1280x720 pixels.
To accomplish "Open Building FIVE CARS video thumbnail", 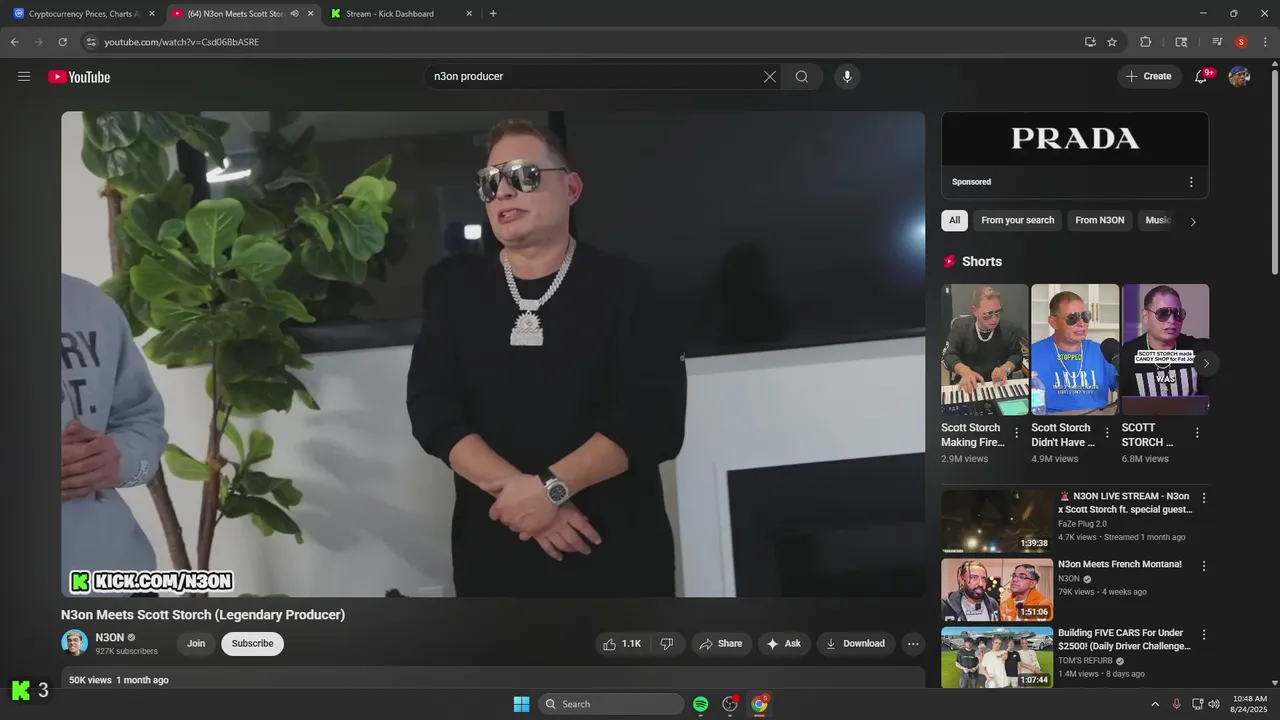I will [x=997, y=658].
